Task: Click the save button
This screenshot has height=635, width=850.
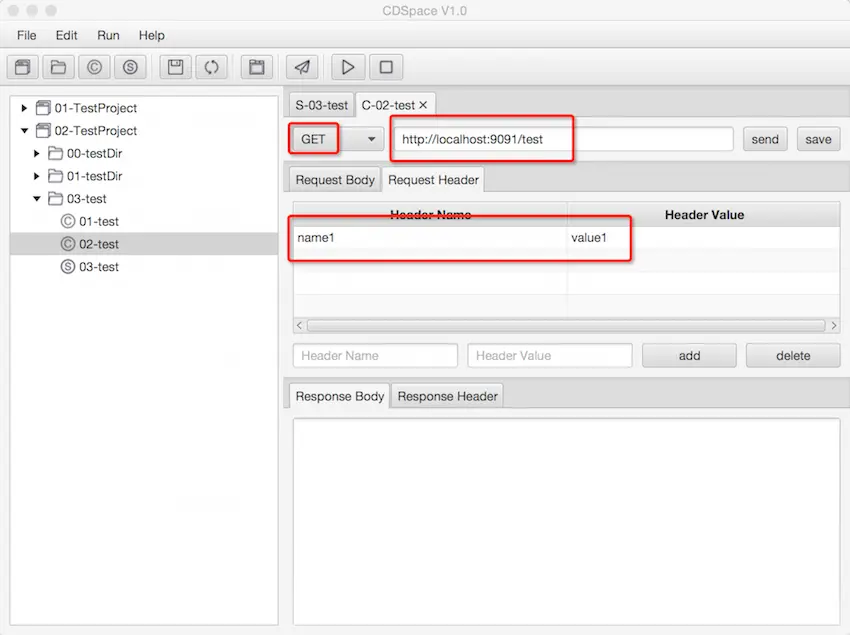Action: (x=818, y=139)
